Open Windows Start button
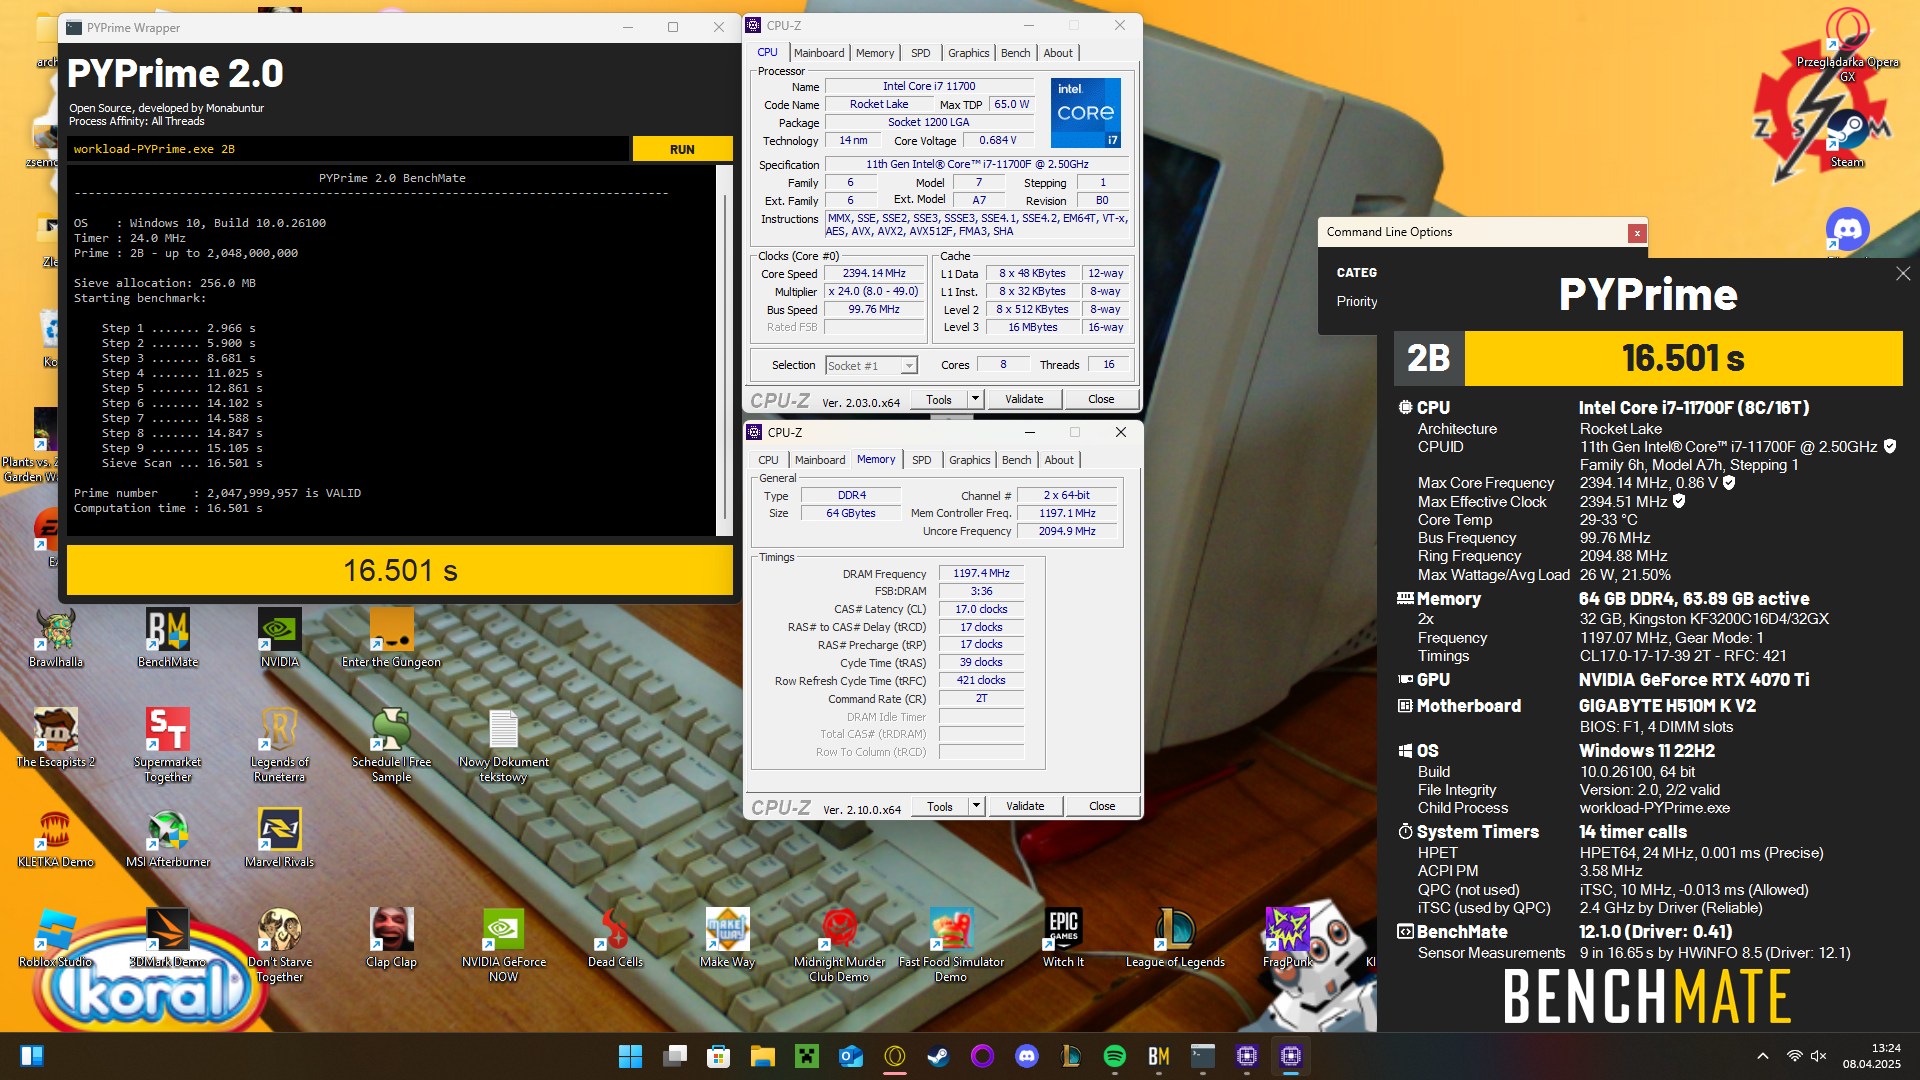The height and width of the screenshot is (1080, 1920). click(630, 1056)
